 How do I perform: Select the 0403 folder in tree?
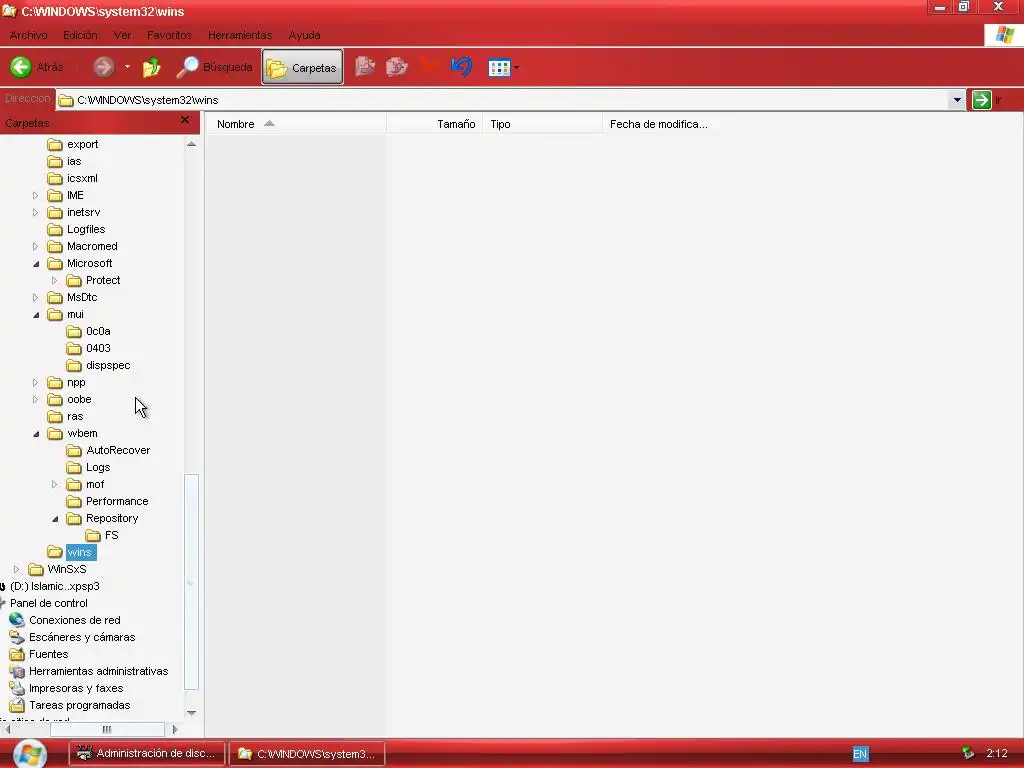click(89, 348)
